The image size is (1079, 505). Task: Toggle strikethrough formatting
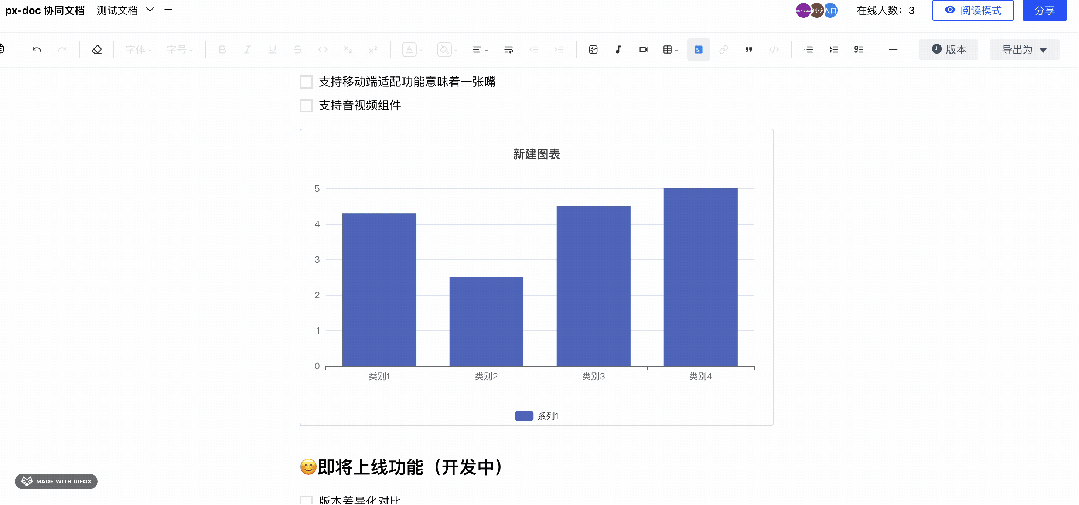297,50
